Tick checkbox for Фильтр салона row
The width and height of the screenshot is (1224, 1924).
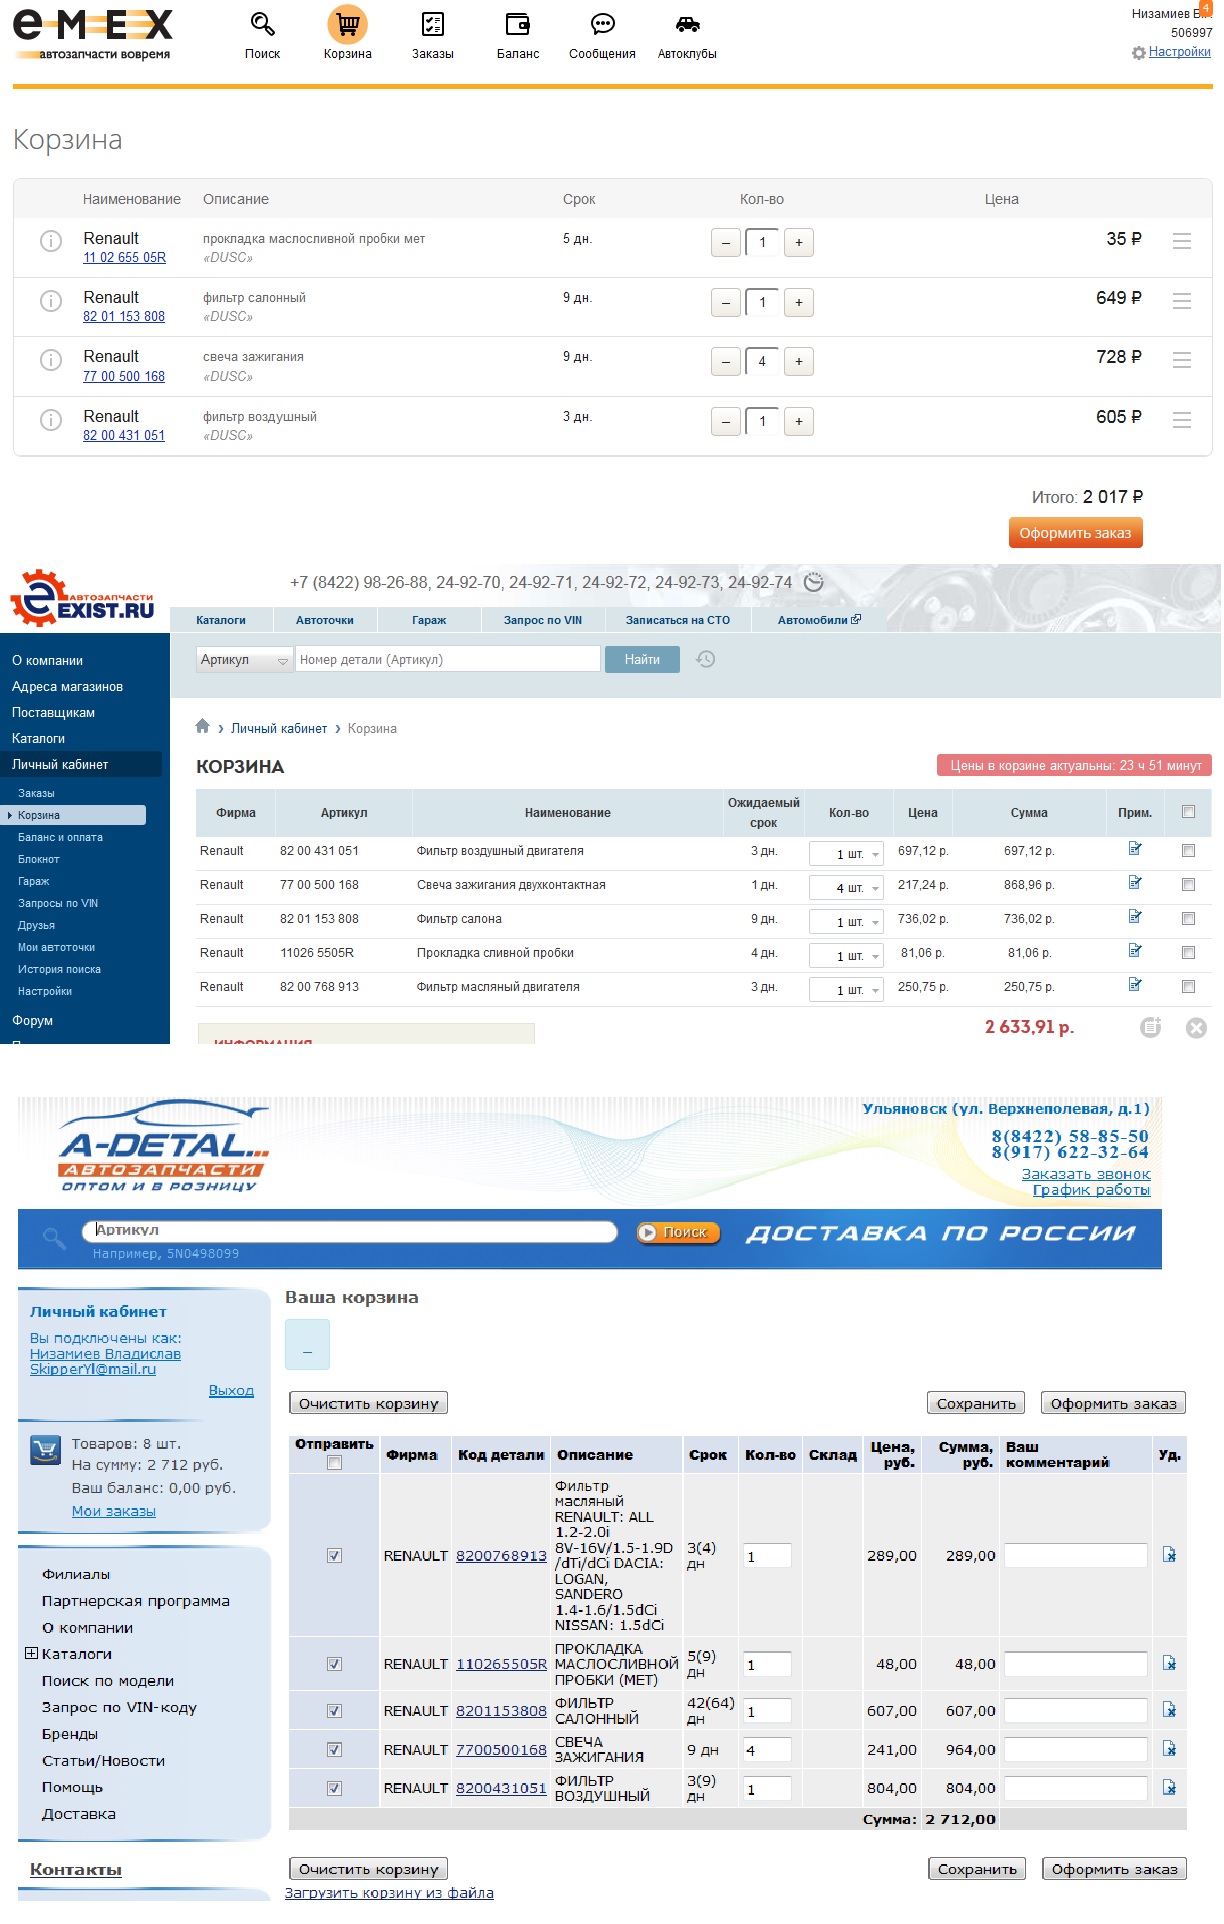(1188, 918)
